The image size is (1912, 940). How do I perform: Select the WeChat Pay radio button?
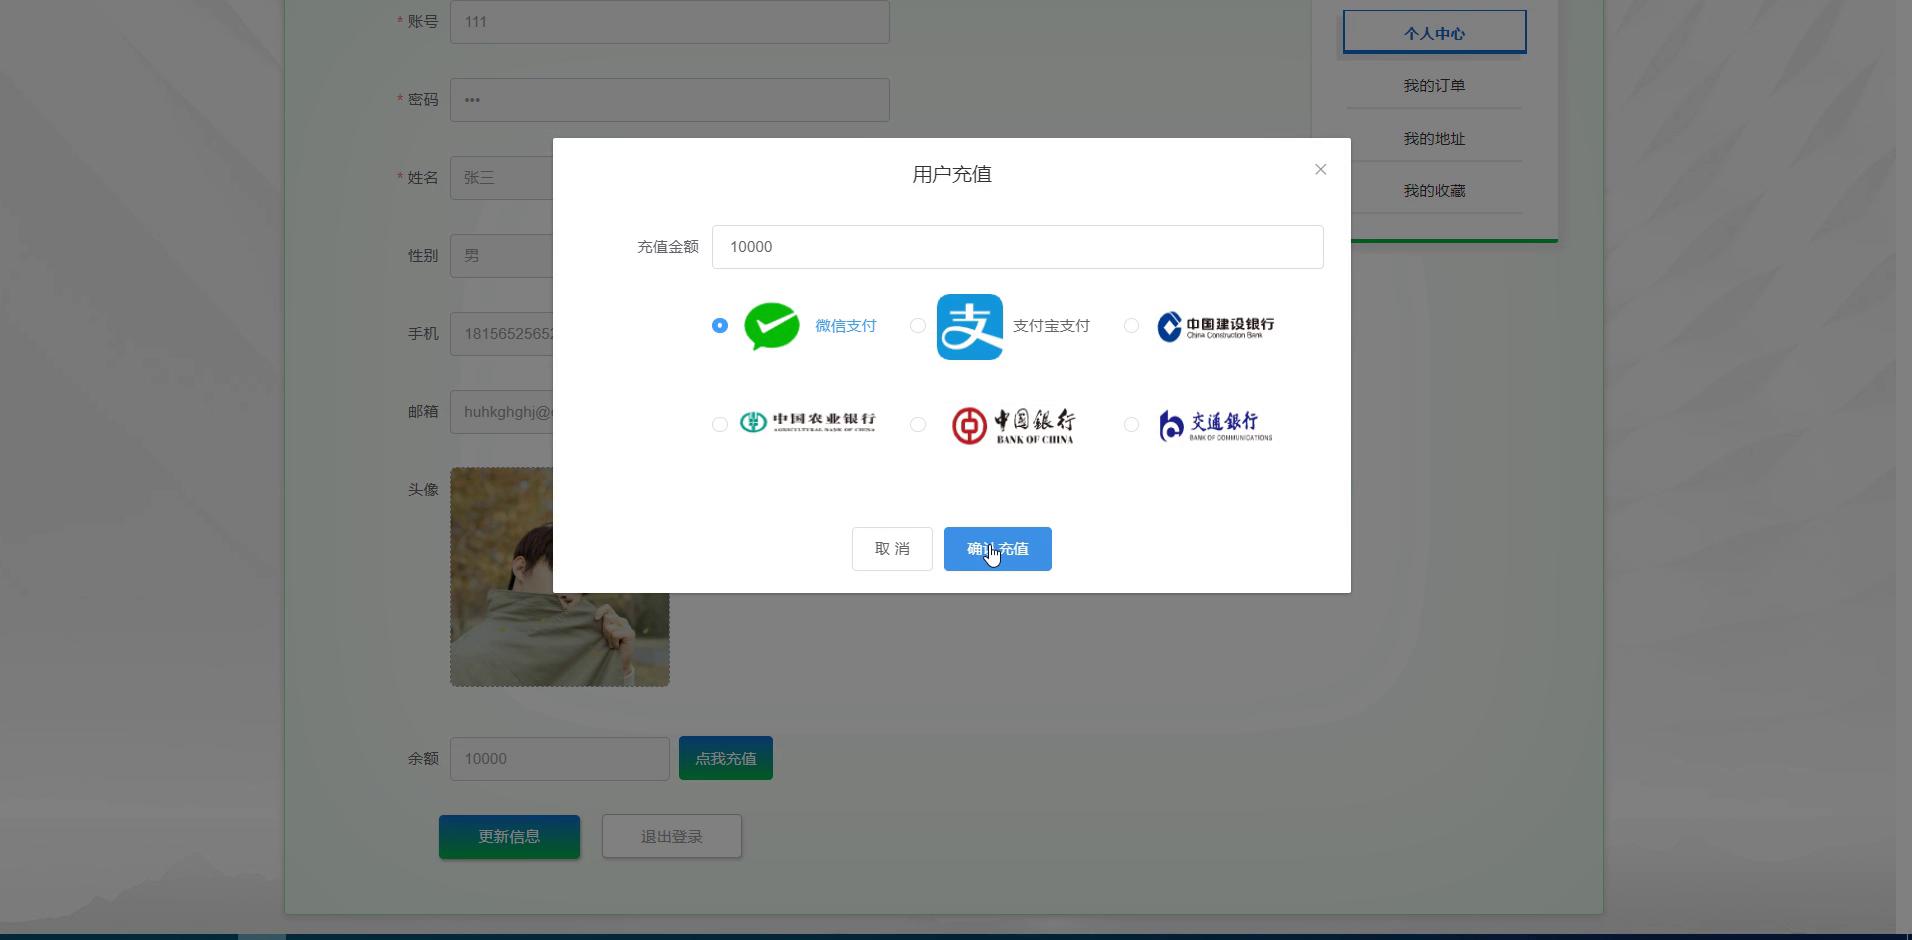coord(720,326)
